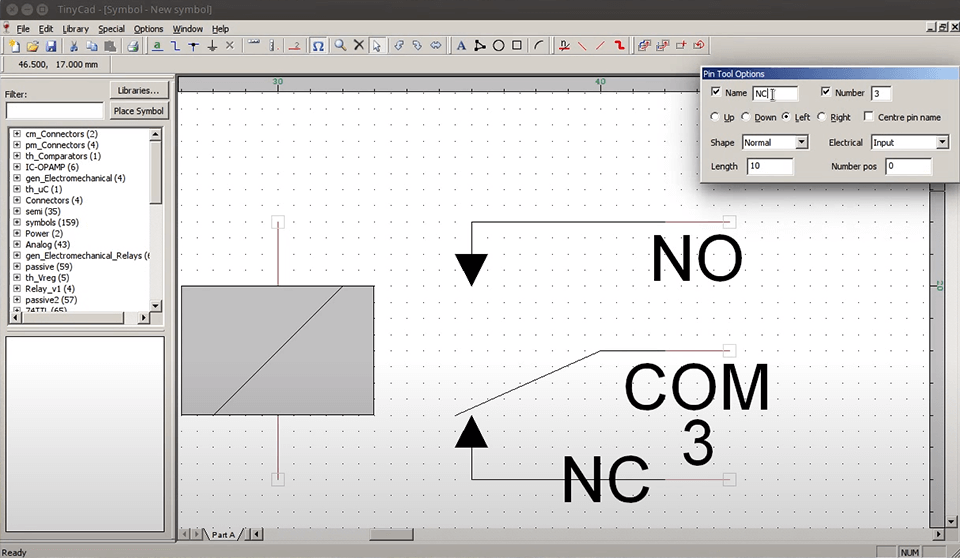This screenshot has height=558, width=960.
Task: Click the horizontal canvas scrollbar thumb
Action: click(x=391, y=534)
